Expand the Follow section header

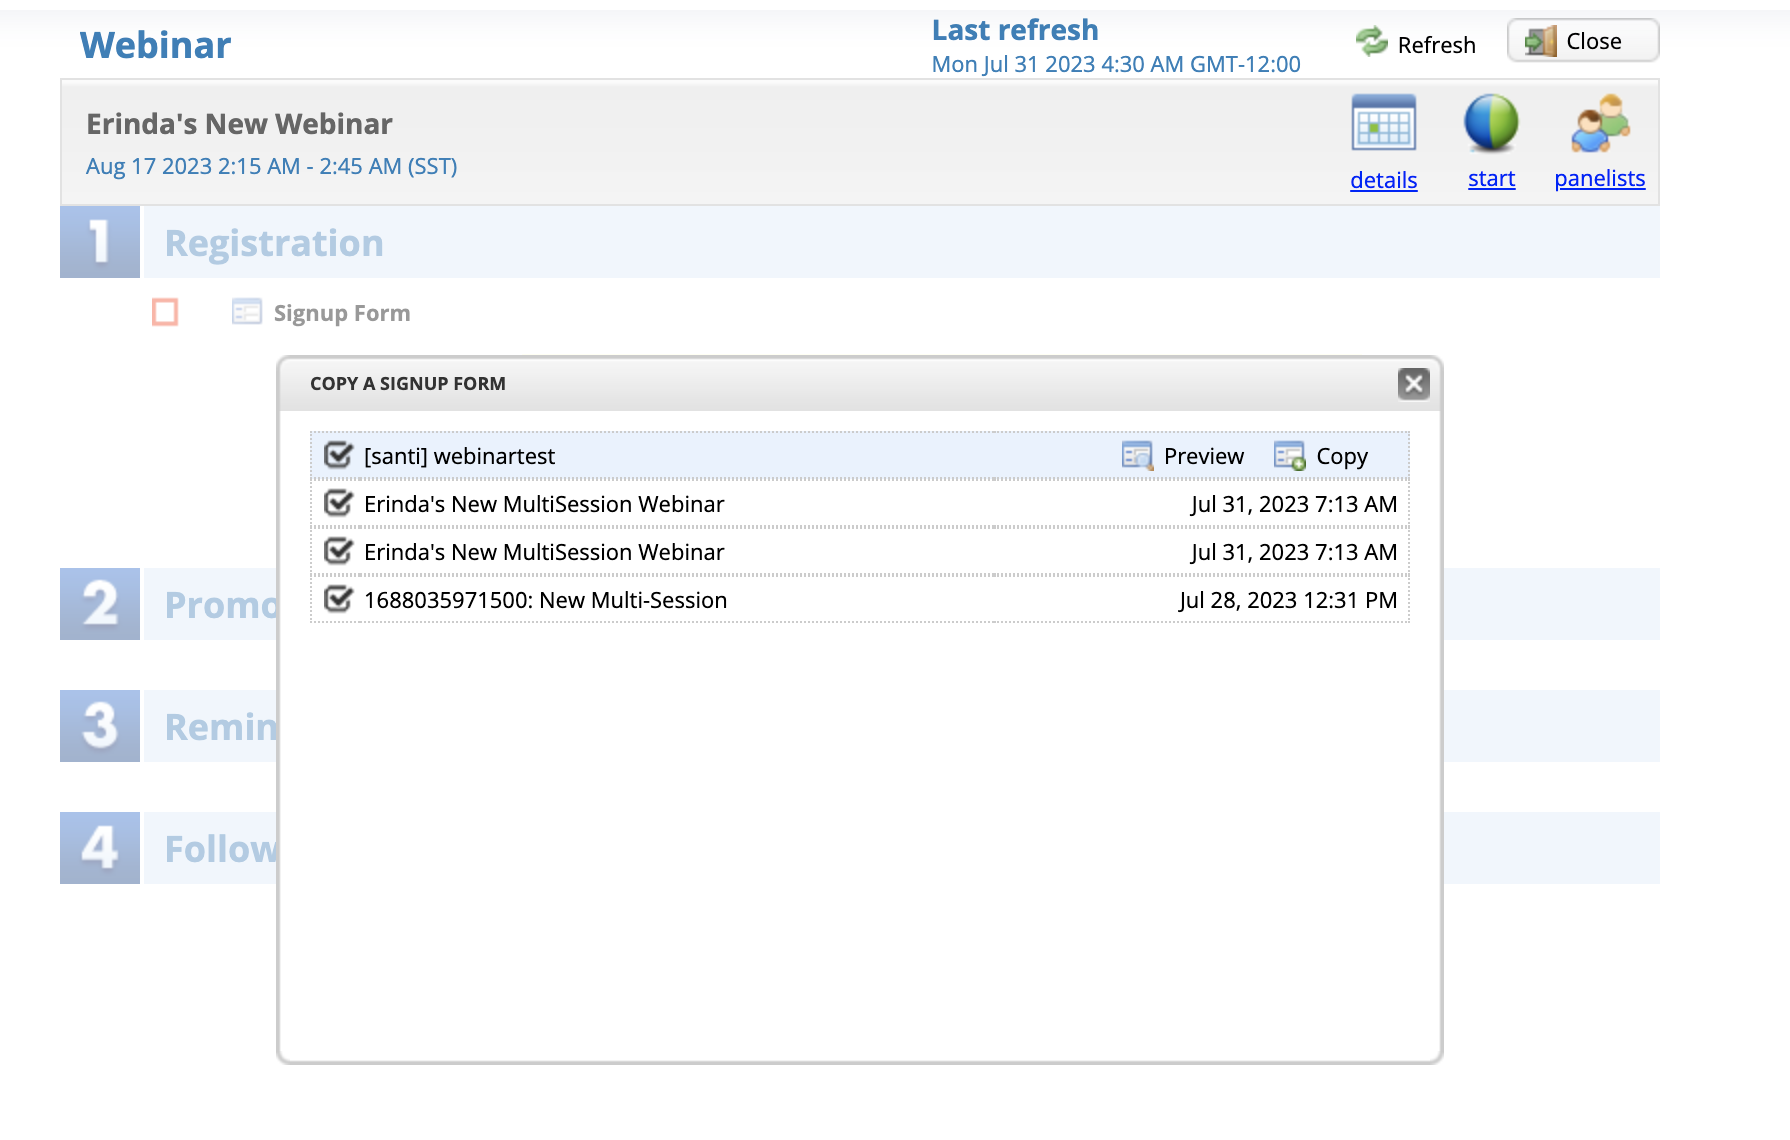click(221, 849)
